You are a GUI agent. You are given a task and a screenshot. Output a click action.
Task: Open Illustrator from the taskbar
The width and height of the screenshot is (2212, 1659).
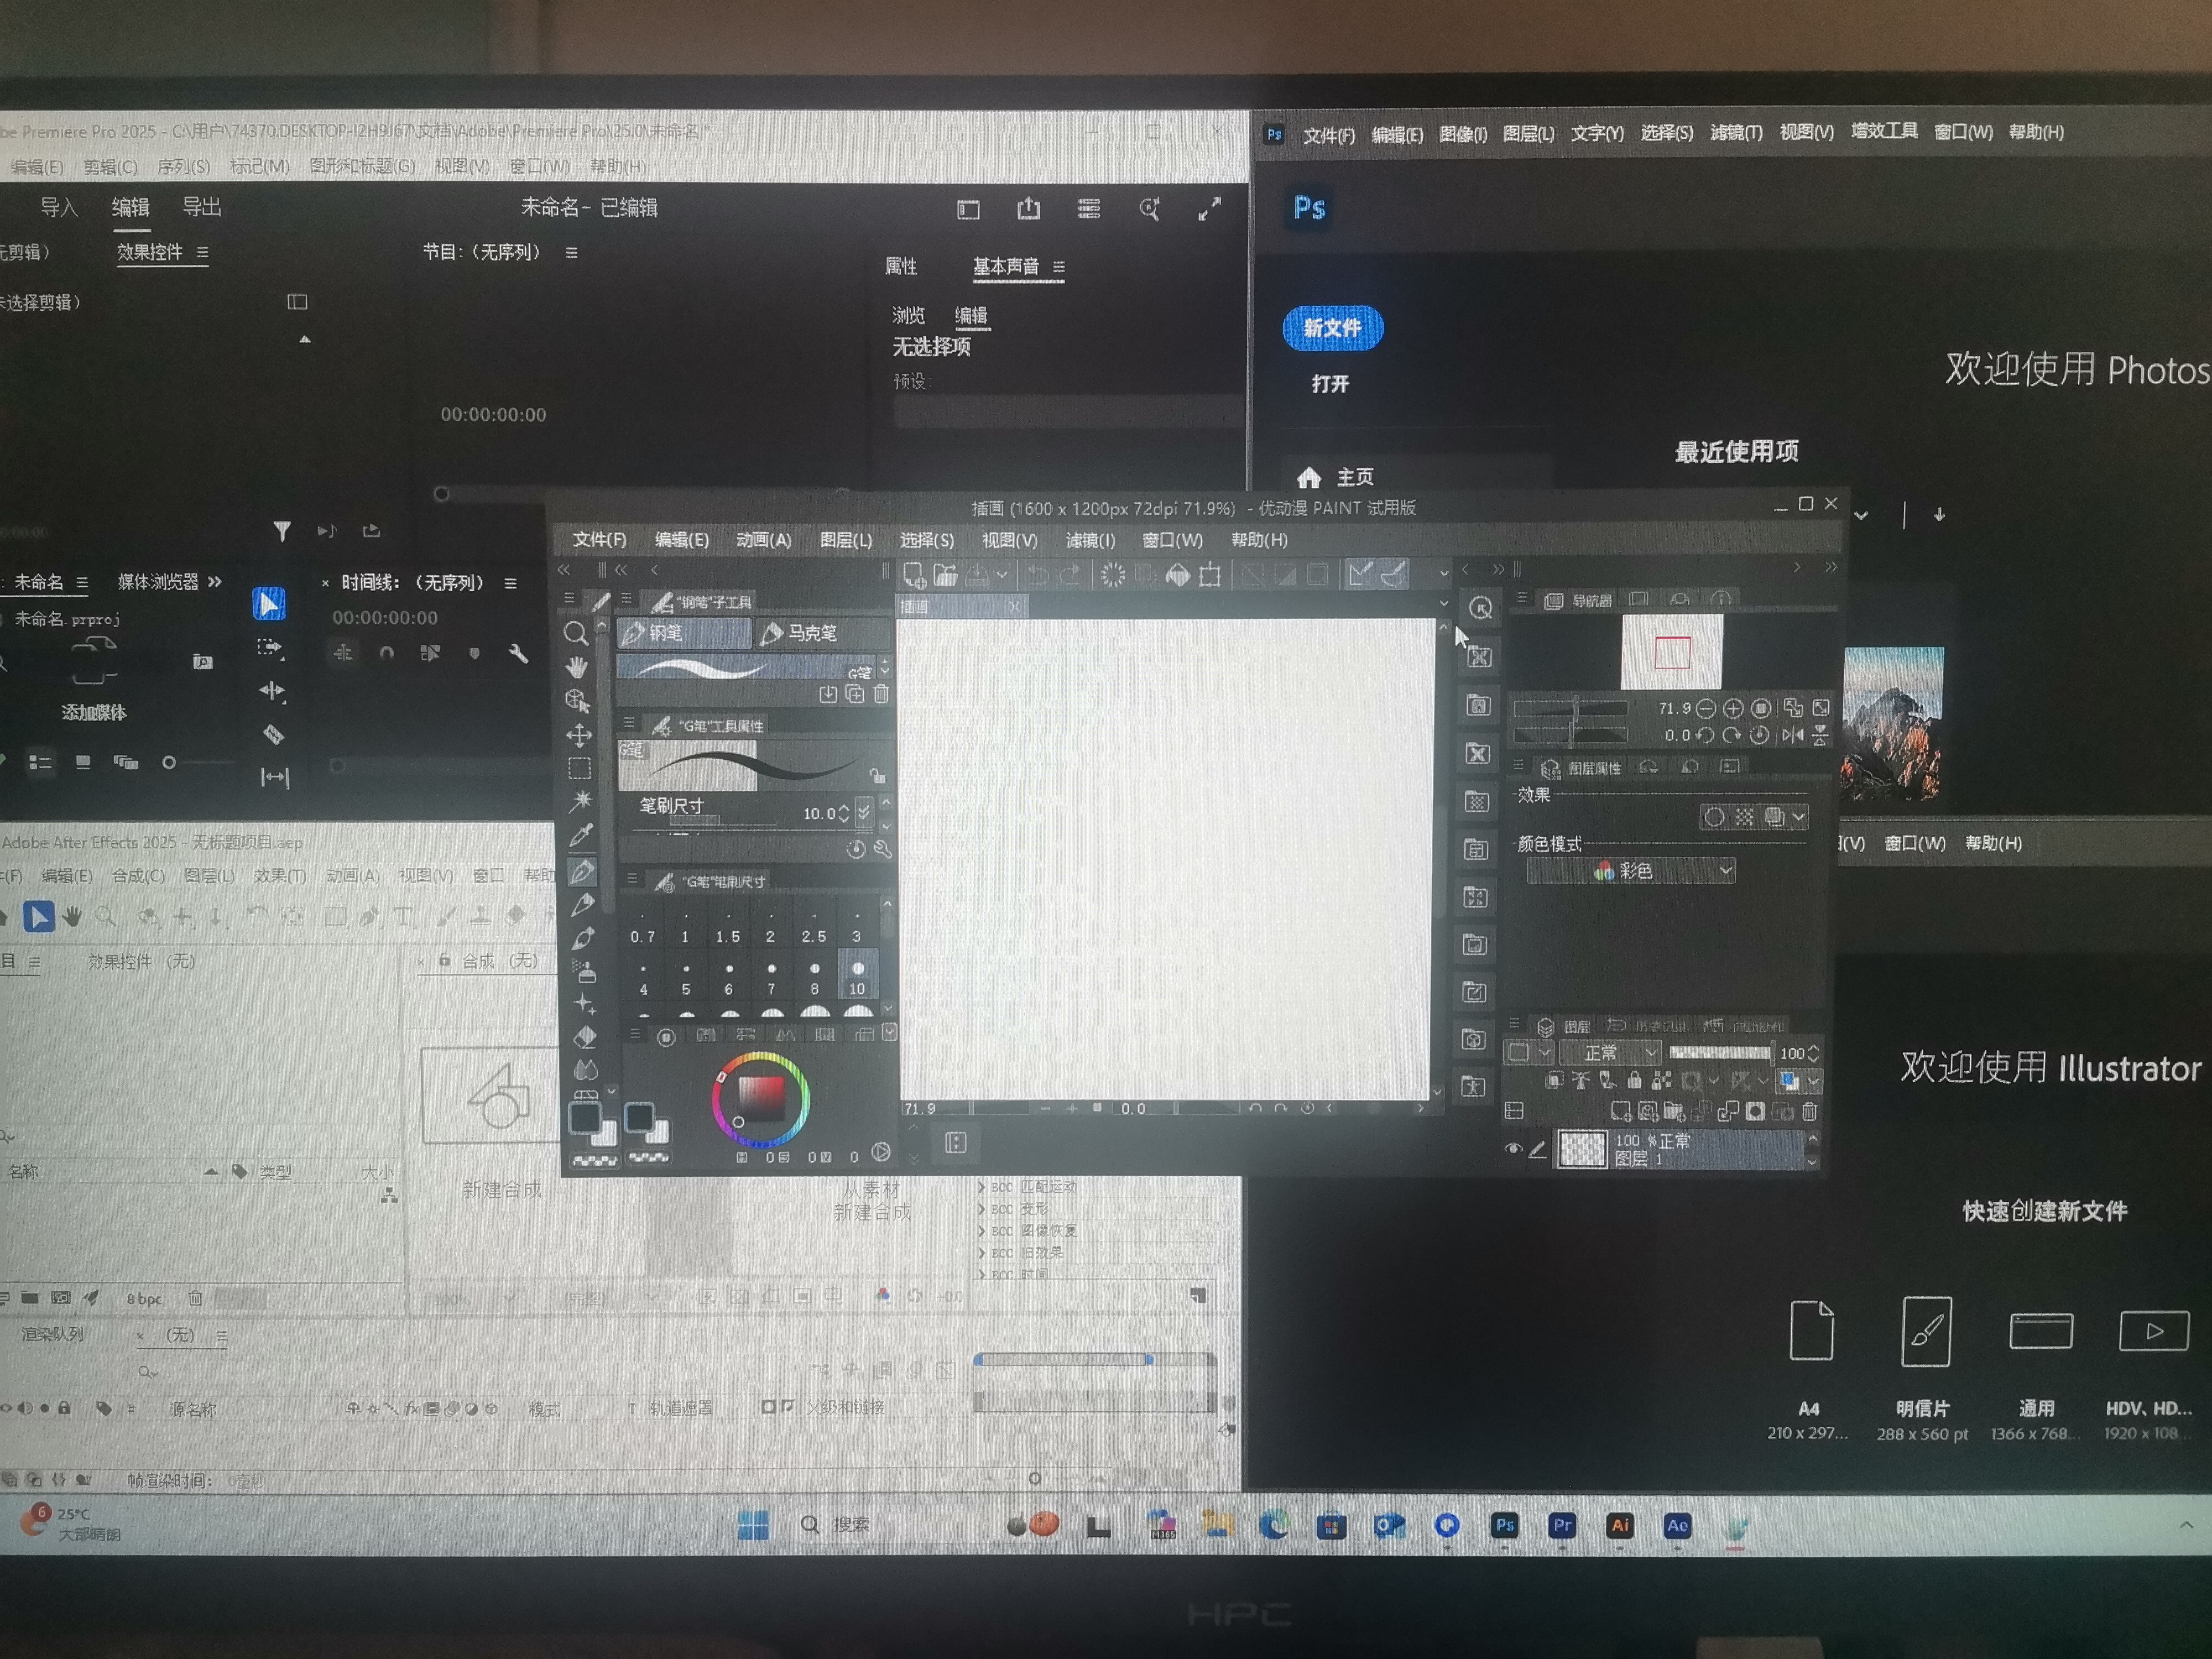click(x=1620, y=1526)
